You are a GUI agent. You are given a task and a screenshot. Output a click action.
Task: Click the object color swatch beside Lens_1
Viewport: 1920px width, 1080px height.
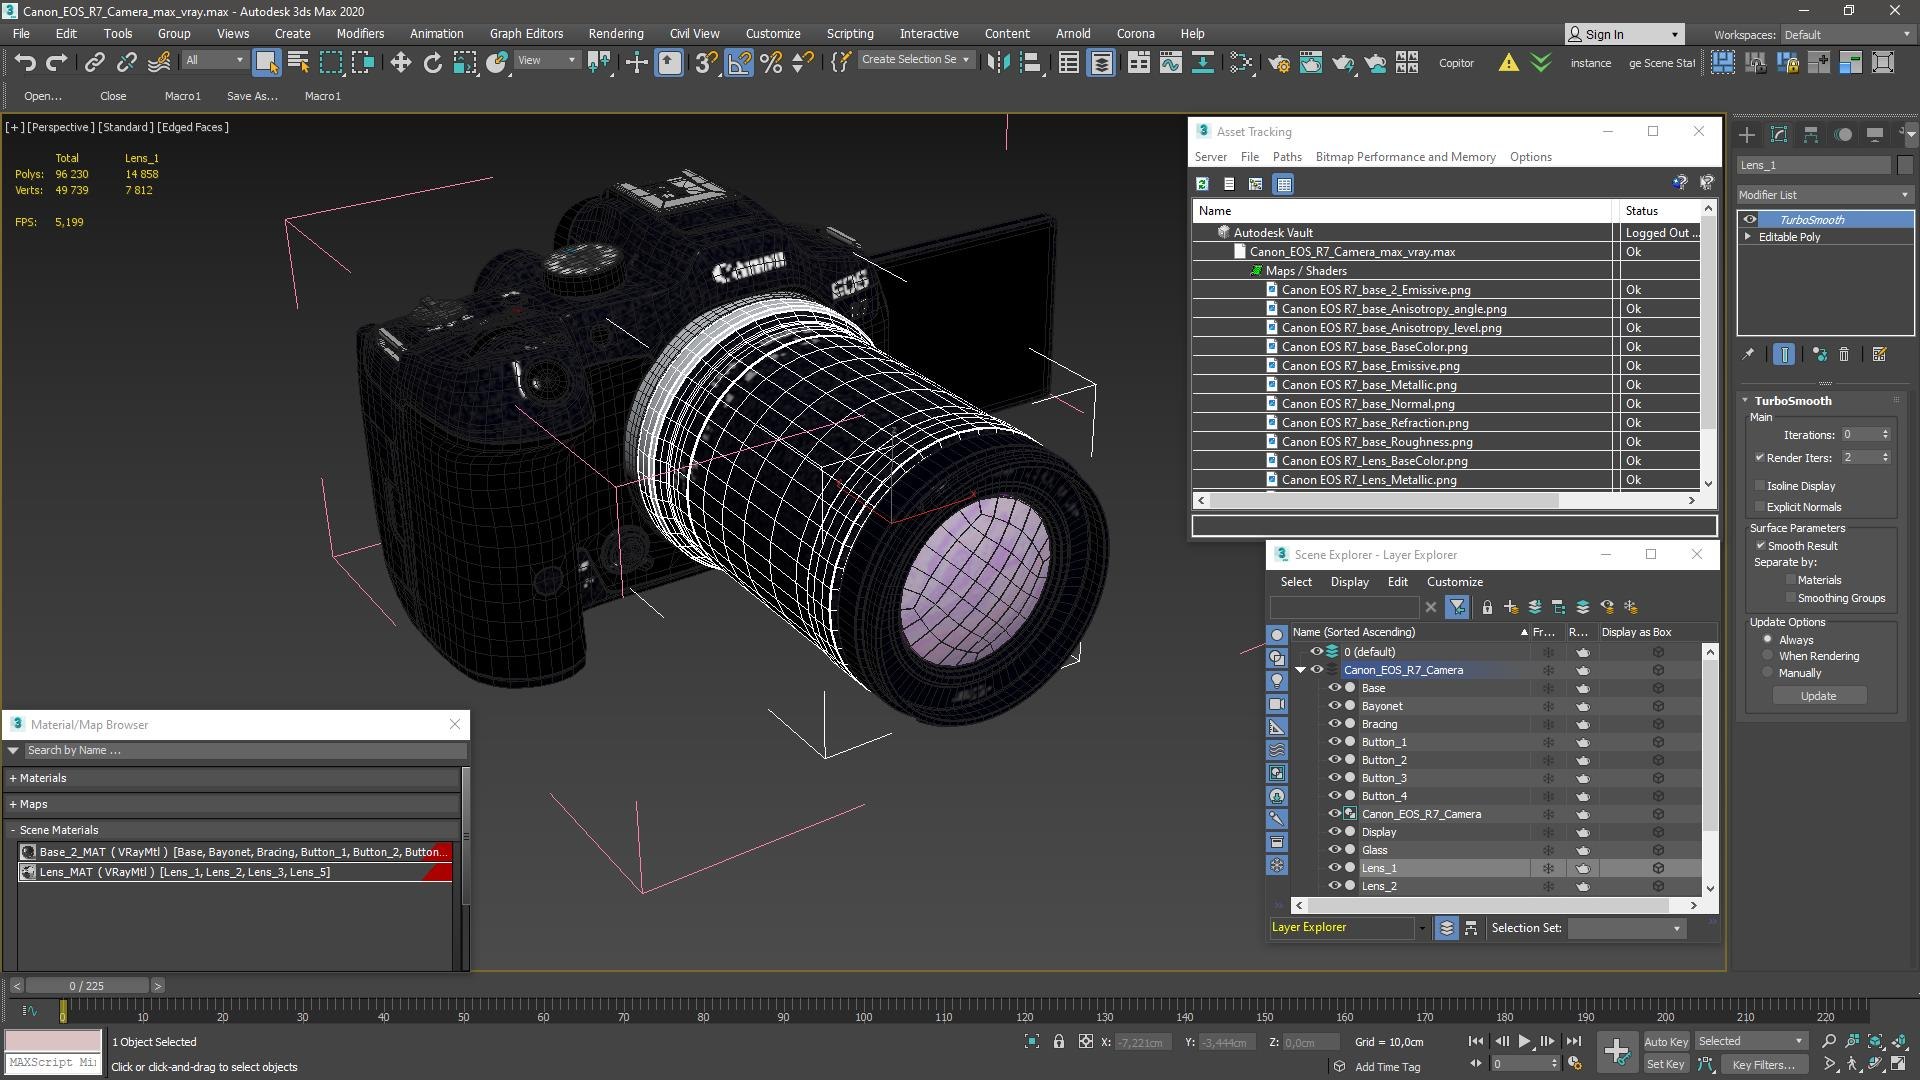1905,165
